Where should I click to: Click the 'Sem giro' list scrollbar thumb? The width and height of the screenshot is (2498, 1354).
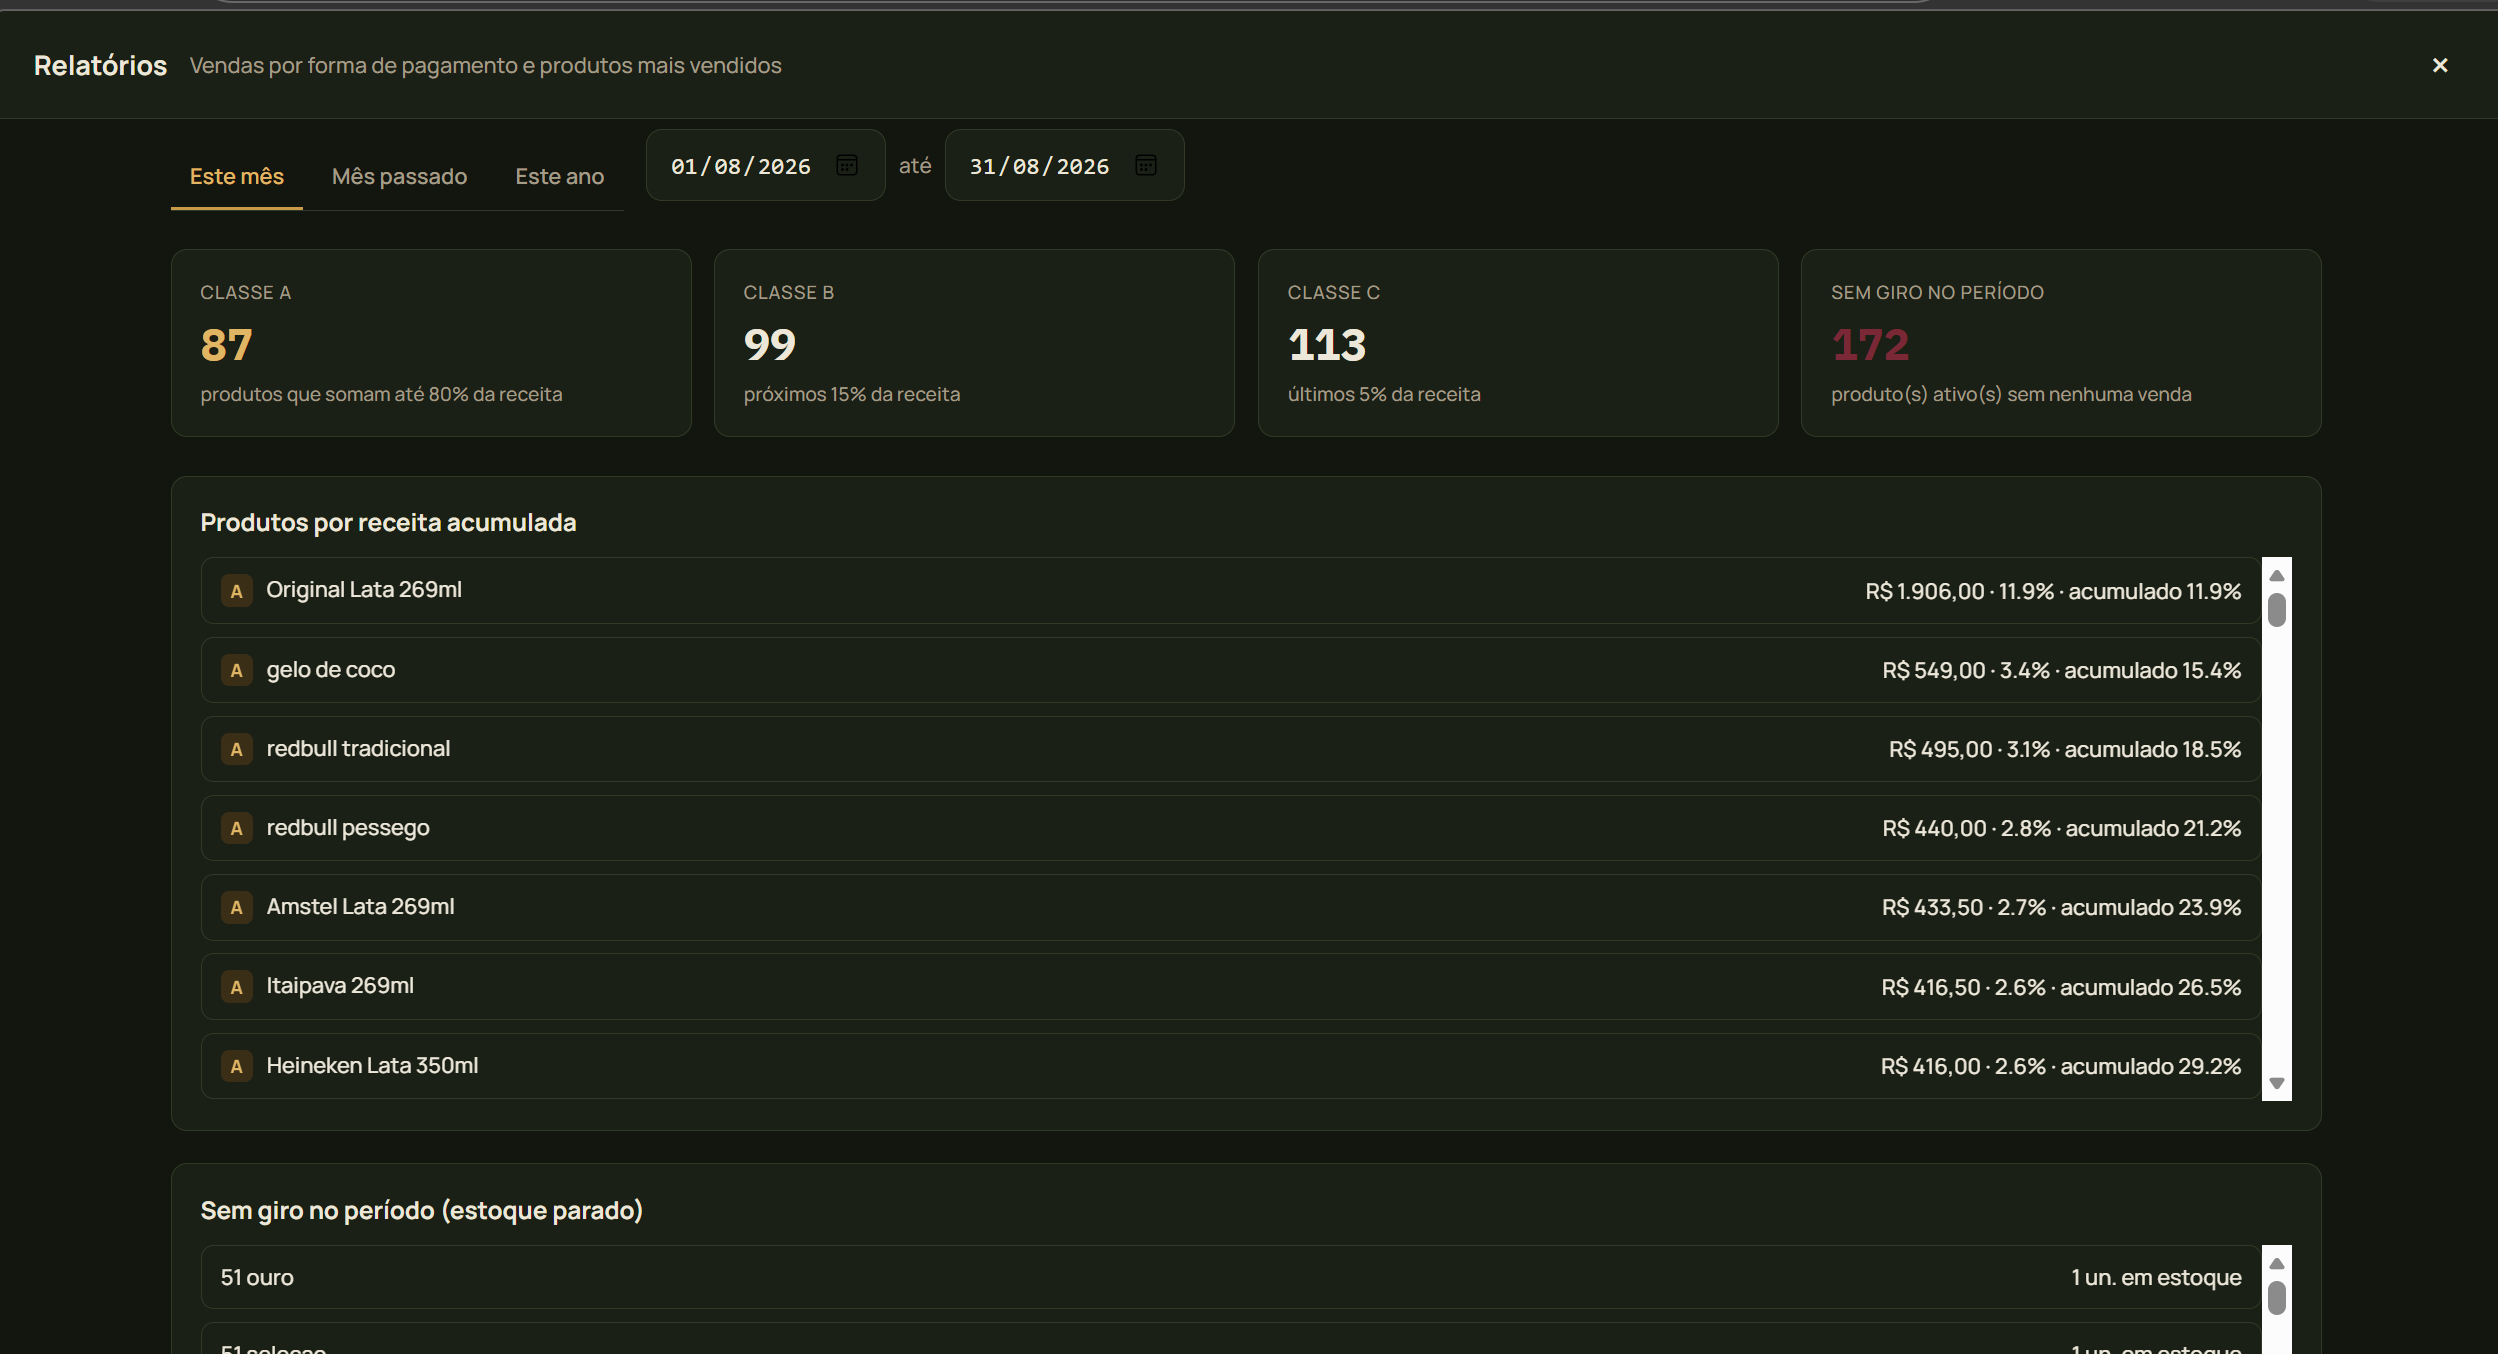(x=2277, y=1298)
